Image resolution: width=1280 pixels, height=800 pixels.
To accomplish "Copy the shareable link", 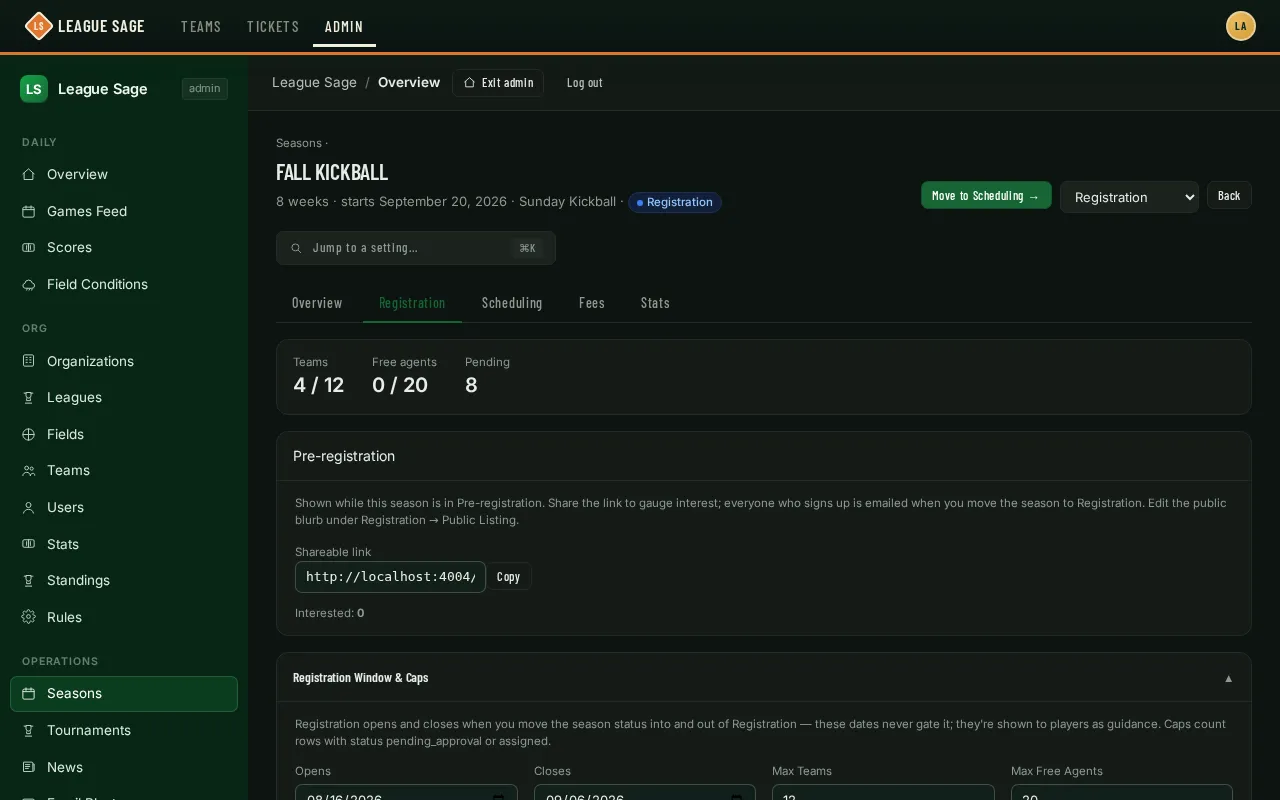I will pos(508,576).
